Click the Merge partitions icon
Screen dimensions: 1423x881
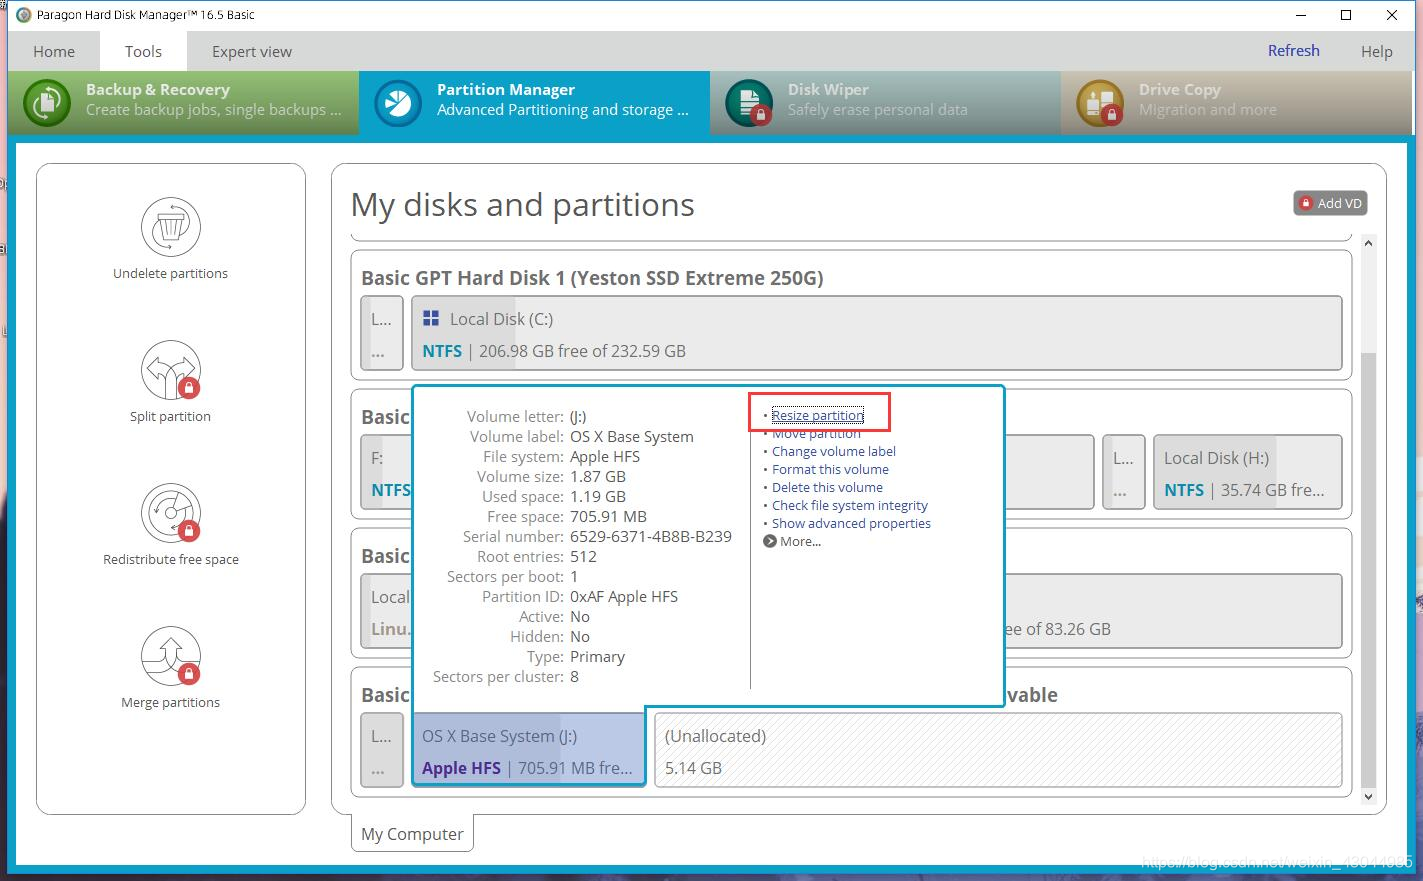click(170, 656)
